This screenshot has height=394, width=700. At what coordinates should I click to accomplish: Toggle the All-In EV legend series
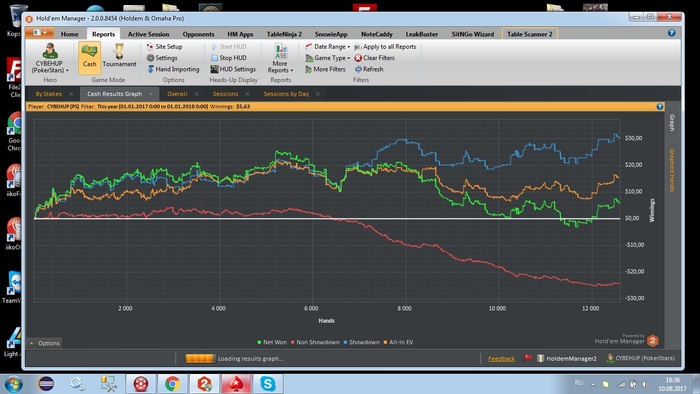398,342
